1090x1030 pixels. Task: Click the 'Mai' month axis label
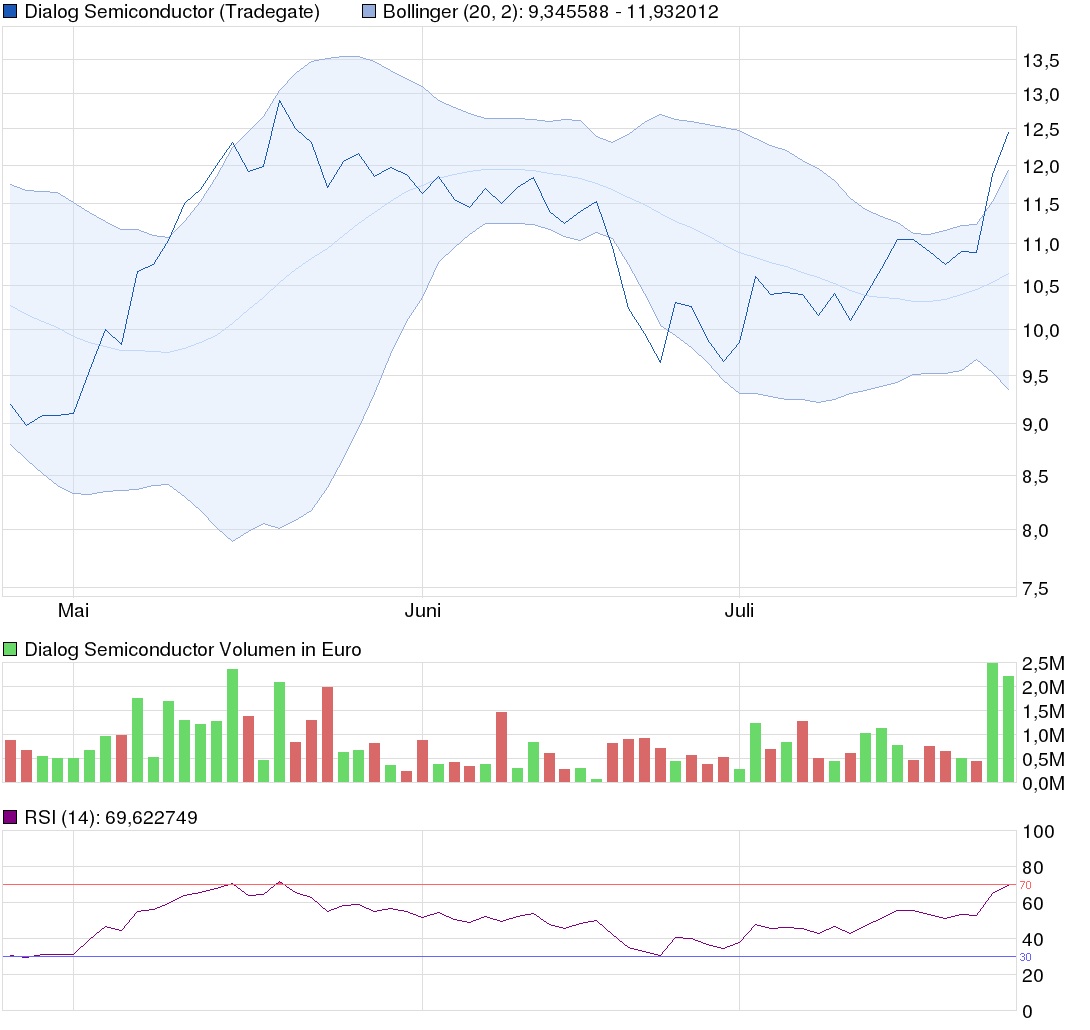pyautogui.click(x=73, y=610)
